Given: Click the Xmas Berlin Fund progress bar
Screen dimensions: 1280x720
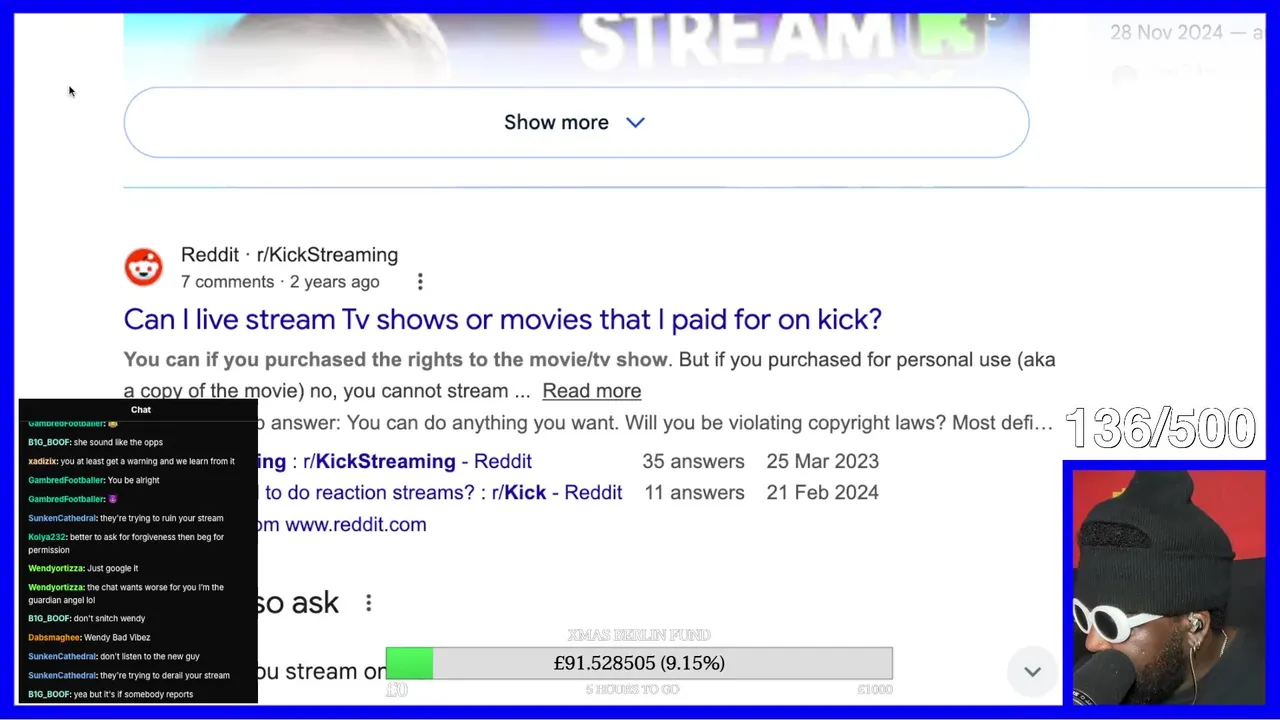Looking at the screenshot, I should pos(639,663).
